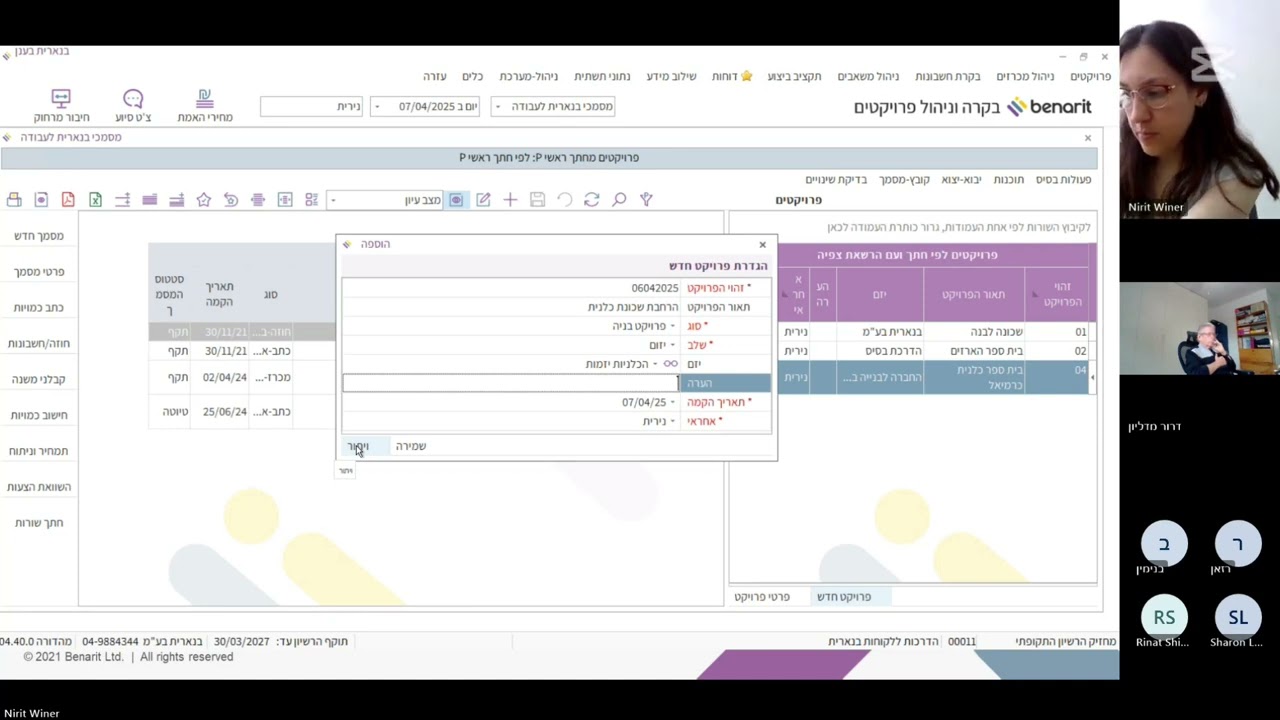This screenshot has height=720, width=1280.
Task: Expand the סוג project type dropdown
Action: tap(672, 326)
